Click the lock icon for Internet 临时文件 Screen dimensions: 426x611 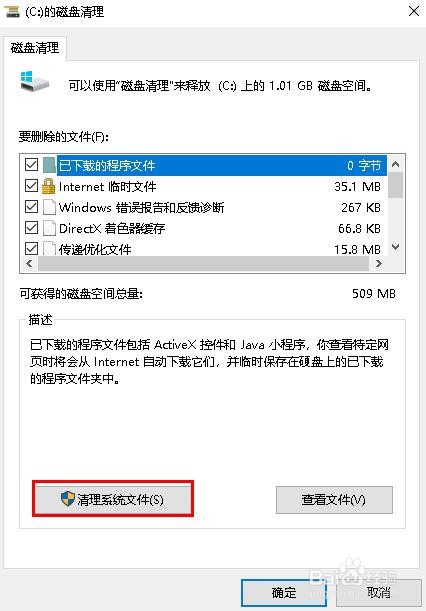(49, 186)
